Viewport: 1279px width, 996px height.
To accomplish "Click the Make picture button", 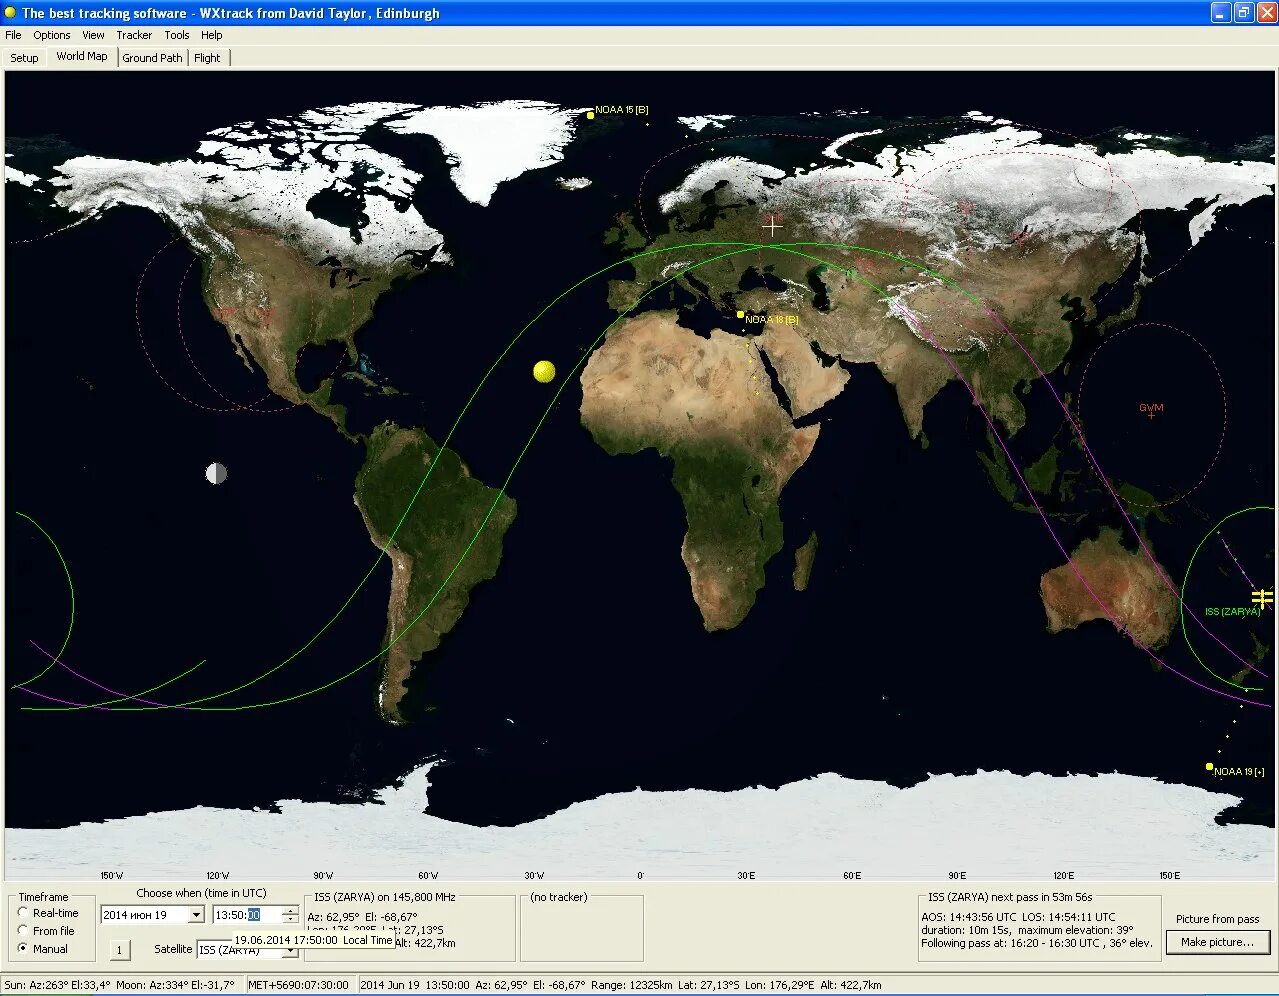I will coord(1217,942).
